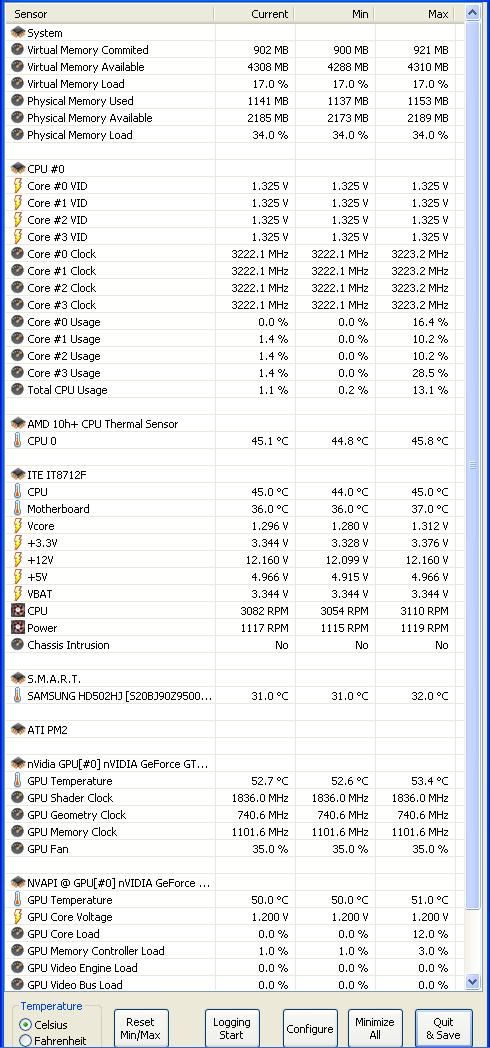Screen dimensions: 490x1048
Task: Select the Celsius temperature option
Action: (26, 1024)
